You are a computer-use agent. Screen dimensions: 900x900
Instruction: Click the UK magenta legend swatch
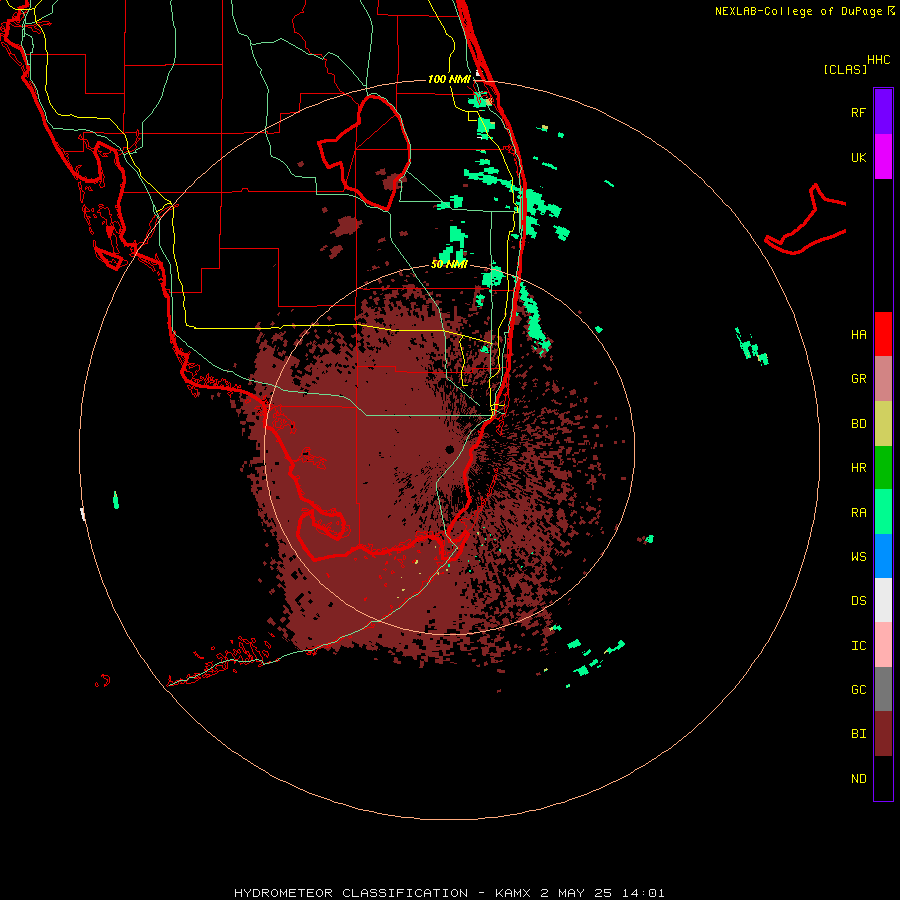[x=883, y=157]
